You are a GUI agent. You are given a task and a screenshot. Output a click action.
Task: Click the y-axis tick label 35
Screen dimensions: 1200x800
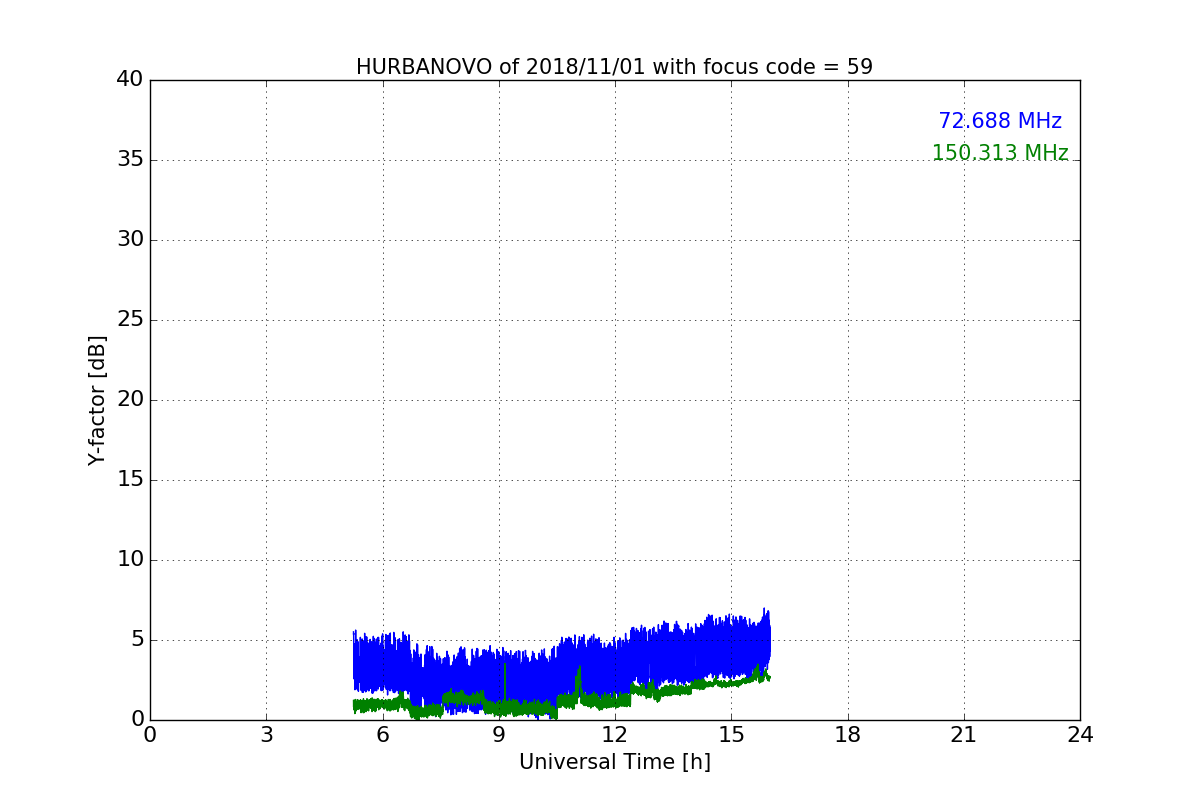[130, 160]
